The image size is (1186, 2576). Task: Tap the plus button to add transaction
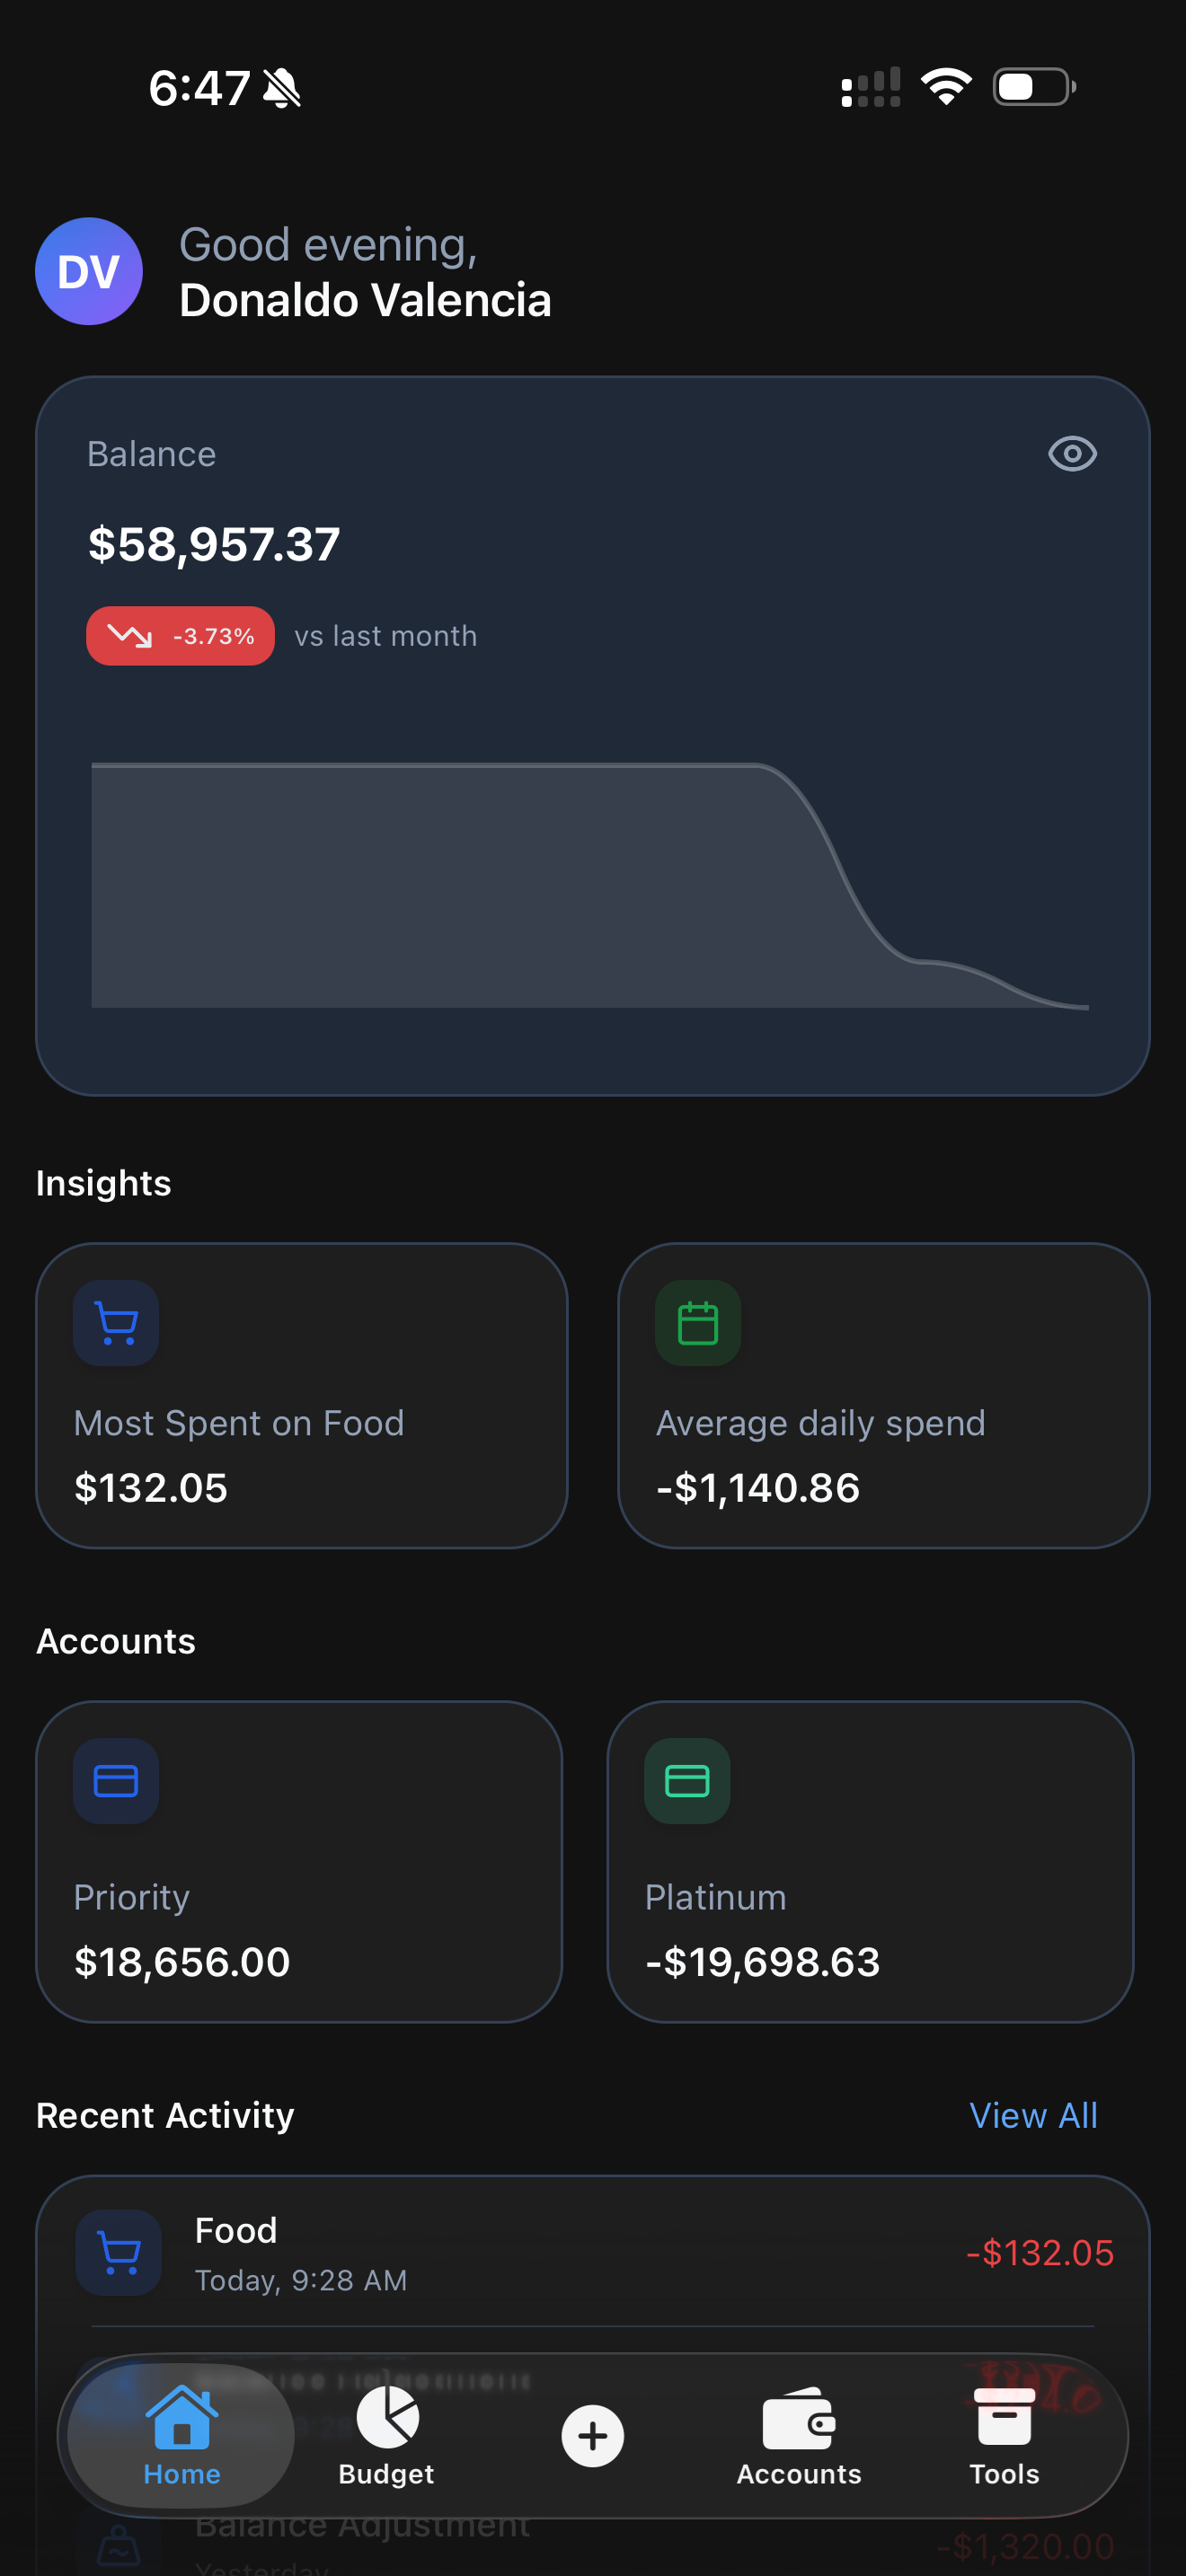(x=593, y=2436)
